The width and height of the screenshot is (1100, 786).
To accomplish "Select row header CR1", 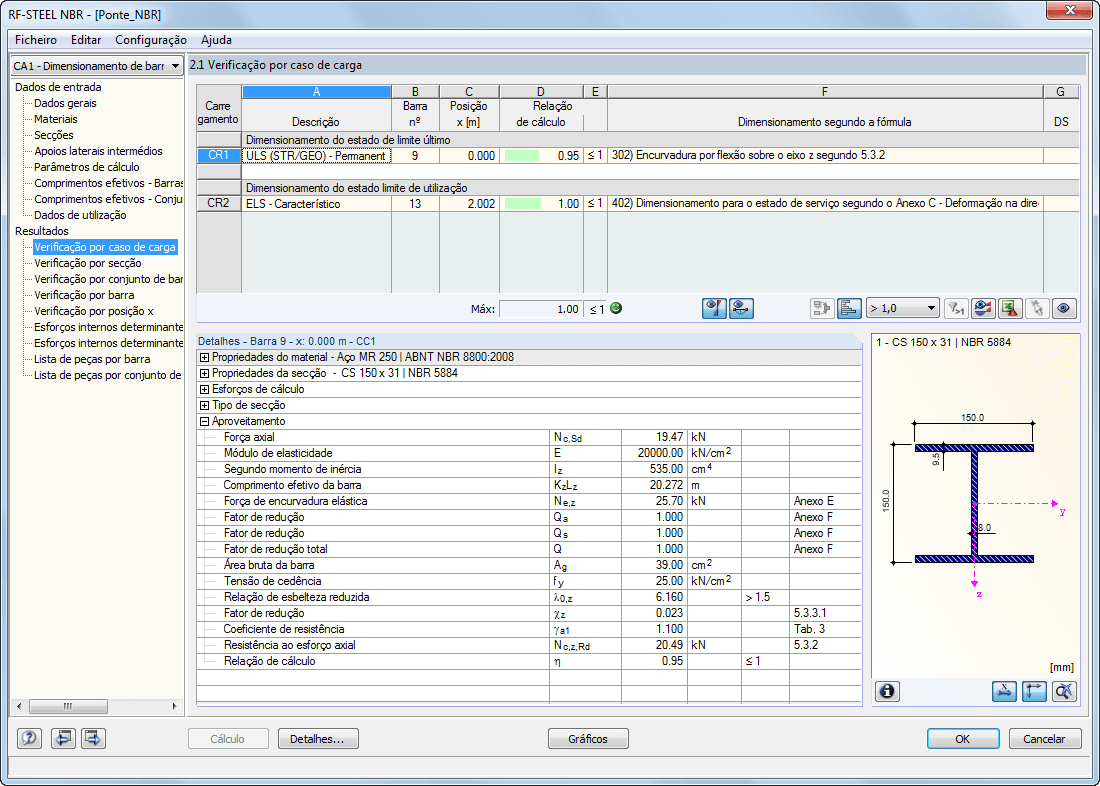I will coord(218,155).
